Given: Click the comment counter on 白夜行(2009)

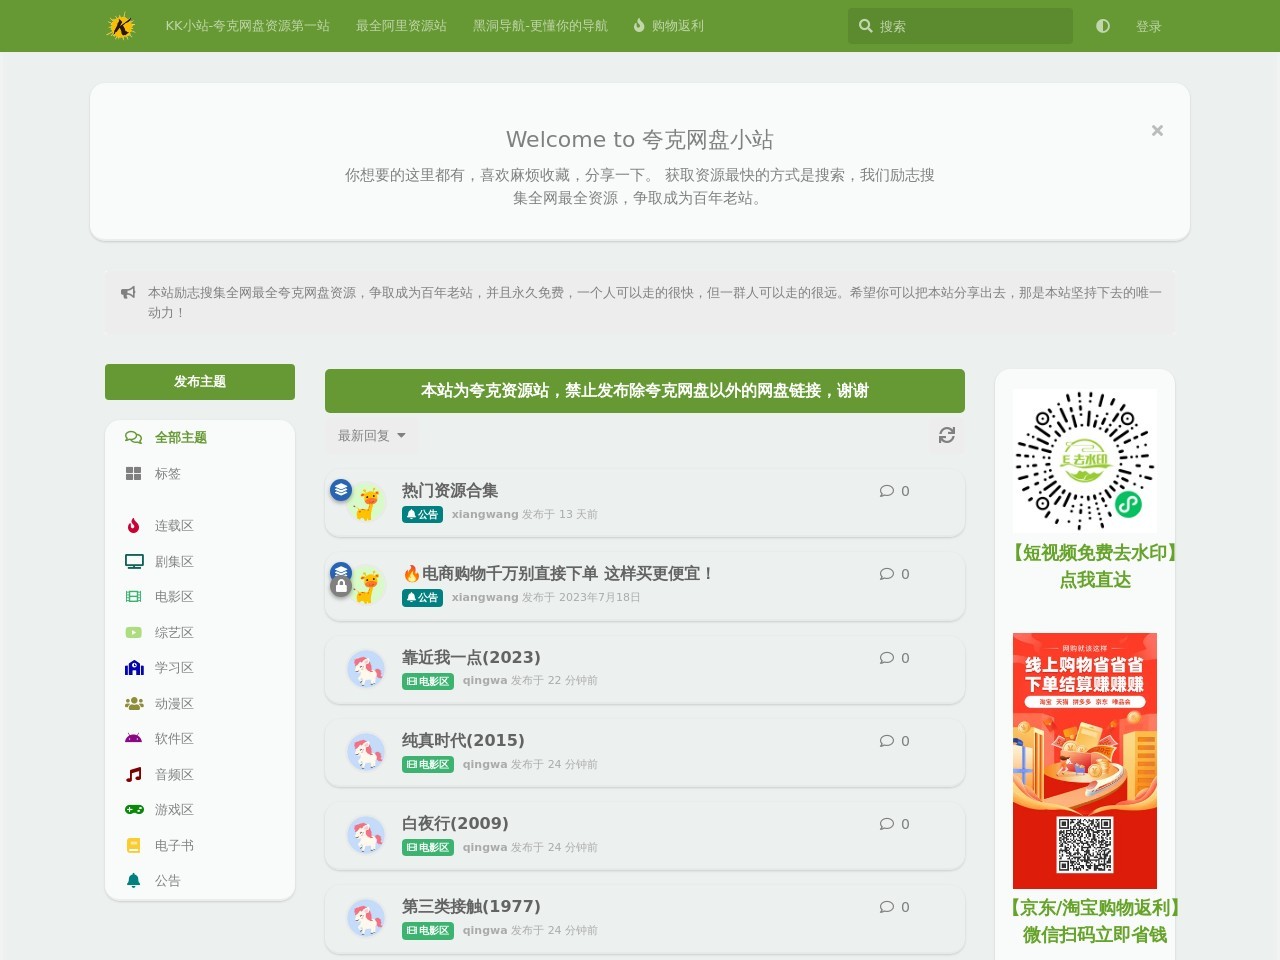Looking at the screenshot, I should click(893, 824).
